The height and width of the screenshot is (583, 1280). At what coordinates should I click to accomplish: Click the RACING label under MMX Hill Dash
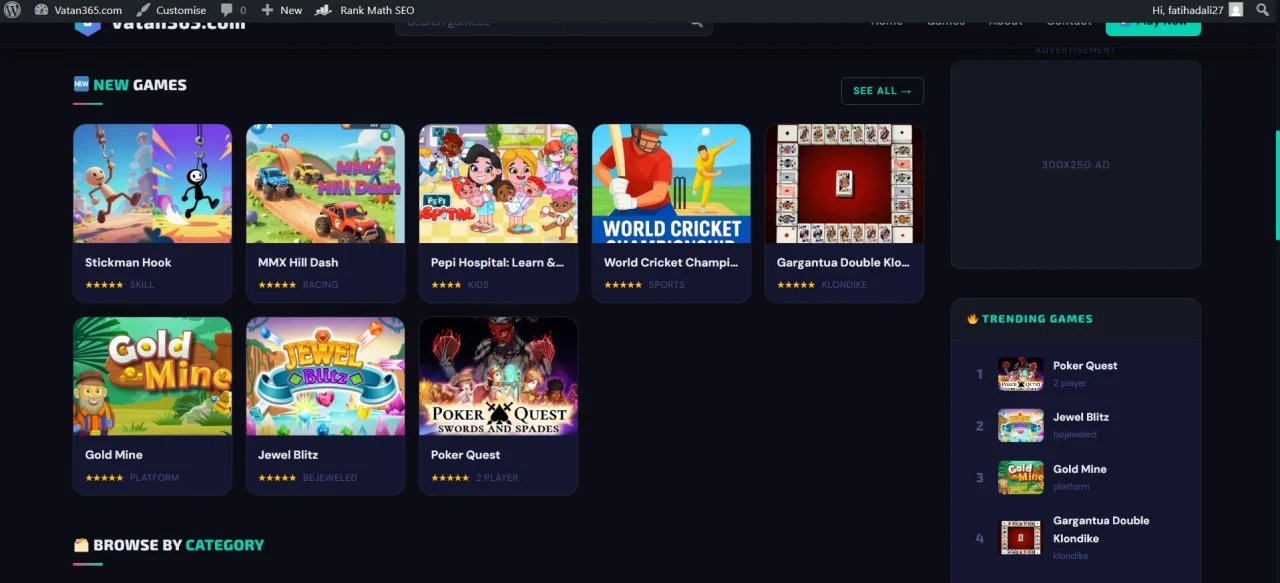321,285
